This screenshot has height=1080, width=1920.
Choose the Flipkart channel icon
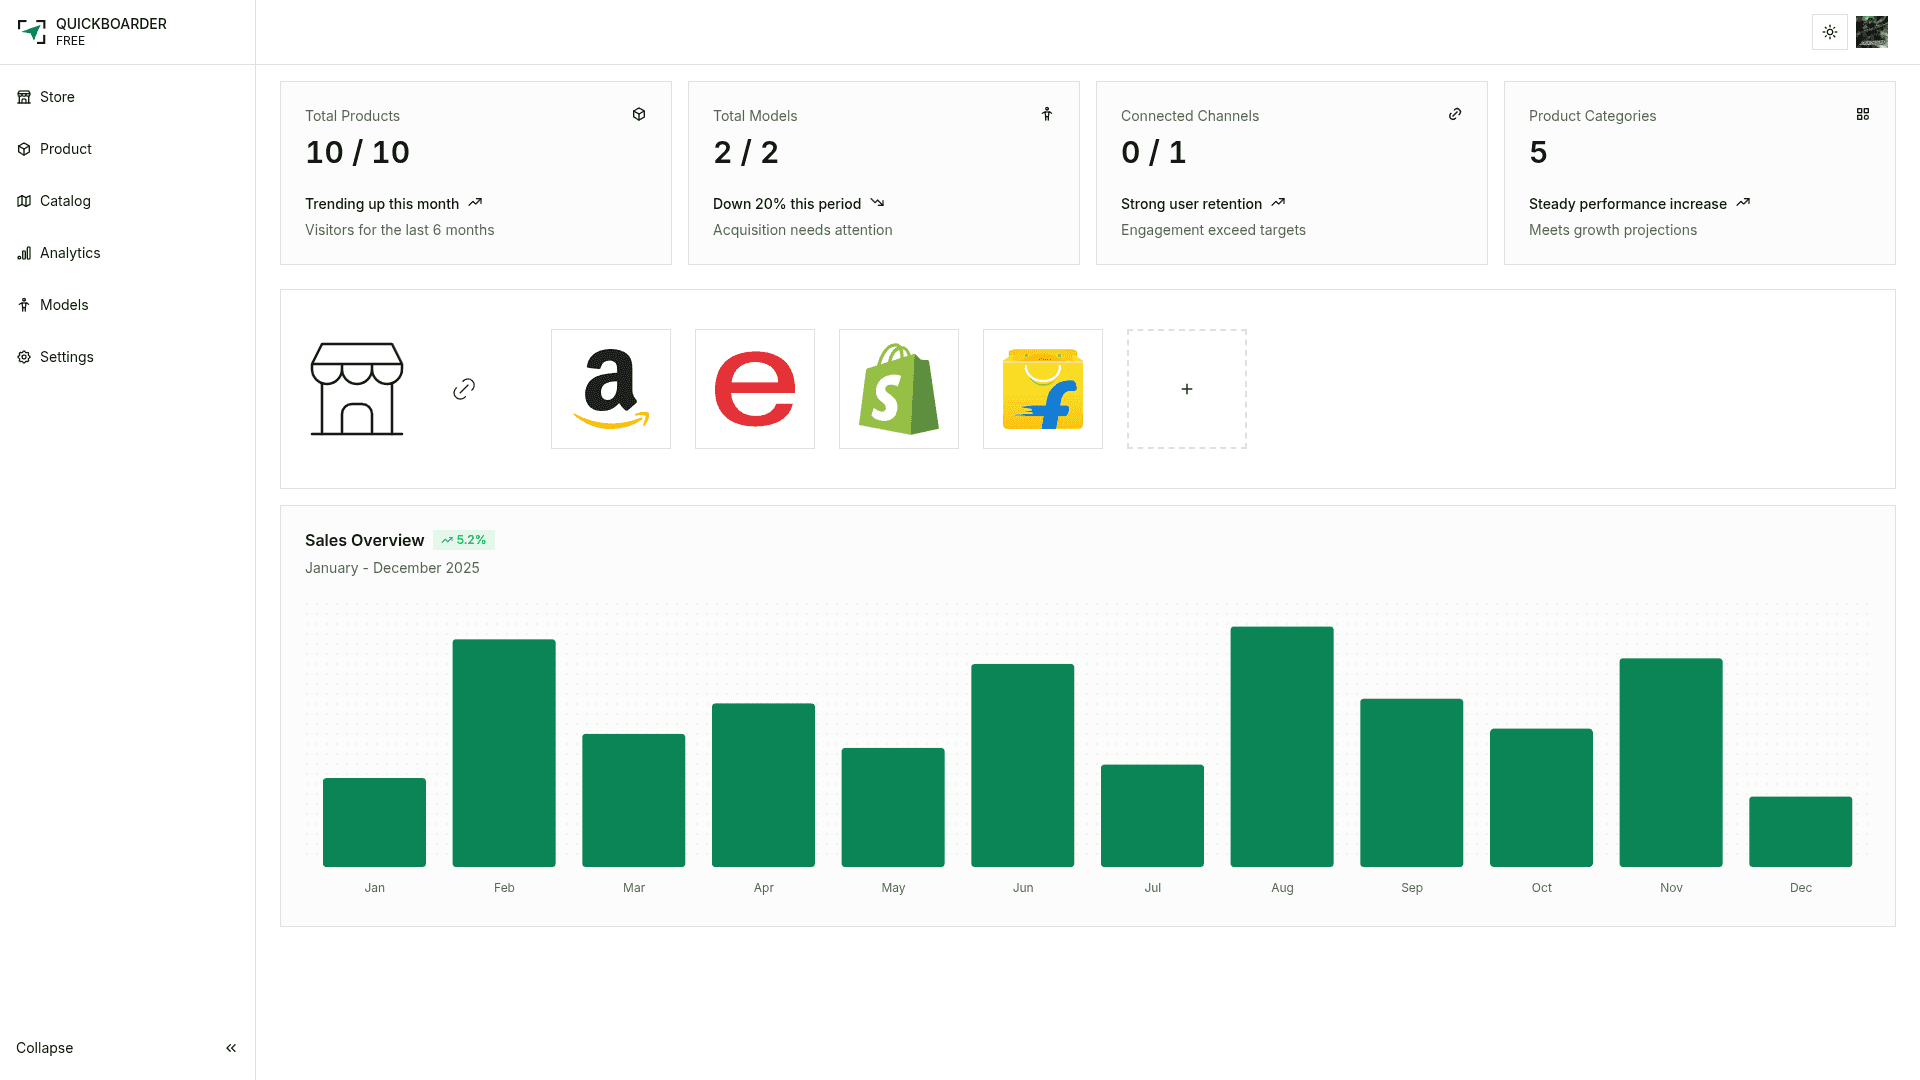[x=1042, y=389]
